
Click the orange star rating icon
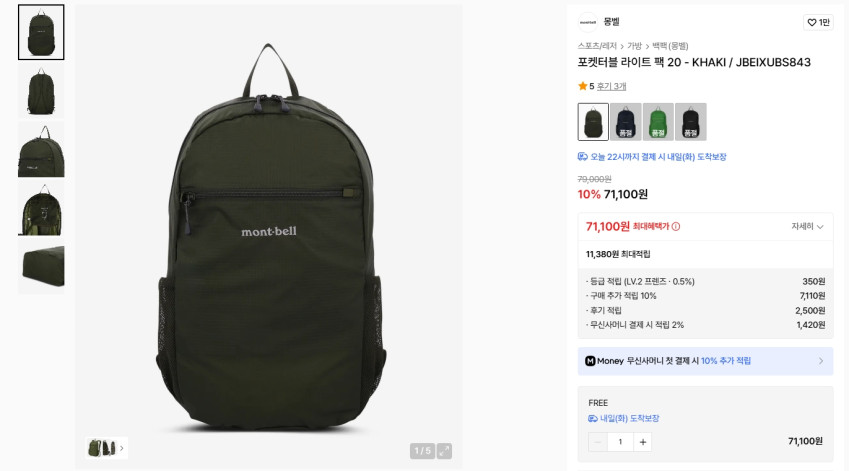click(583, 86)
